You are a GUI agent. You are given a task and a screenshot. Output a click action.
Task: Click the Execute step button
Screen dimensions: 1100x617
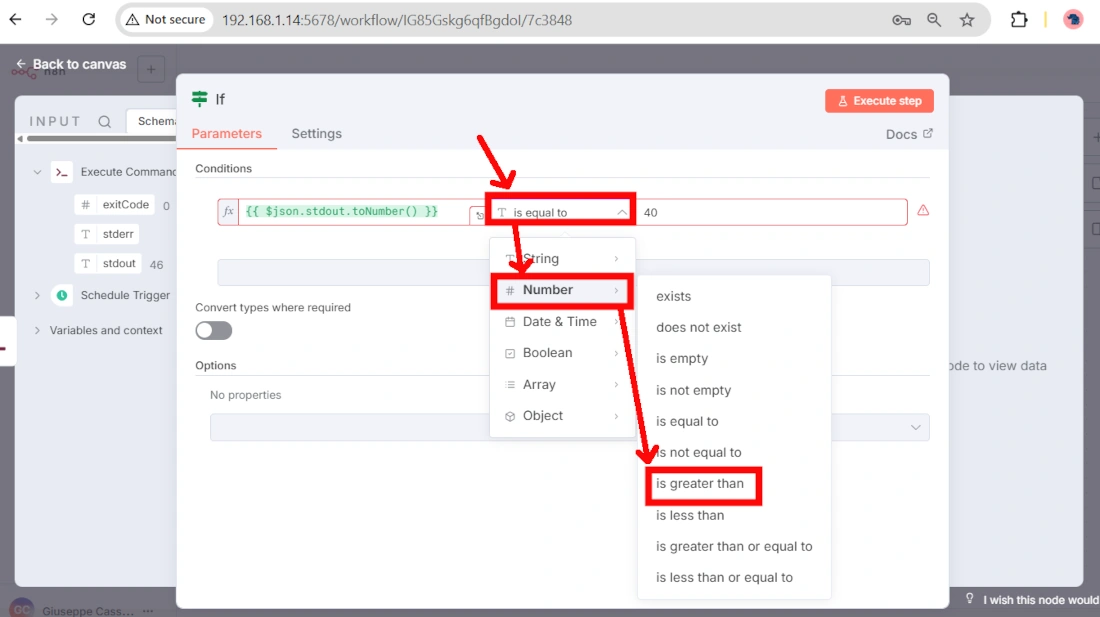(879, 101)
